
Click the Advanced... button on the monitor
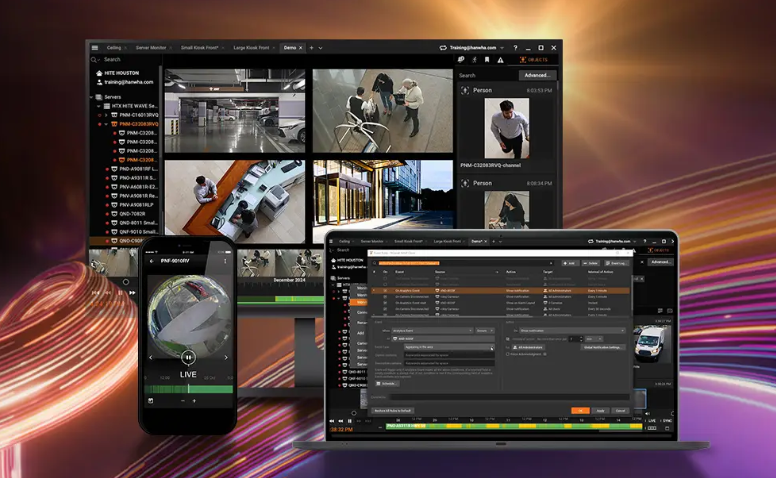537,75
